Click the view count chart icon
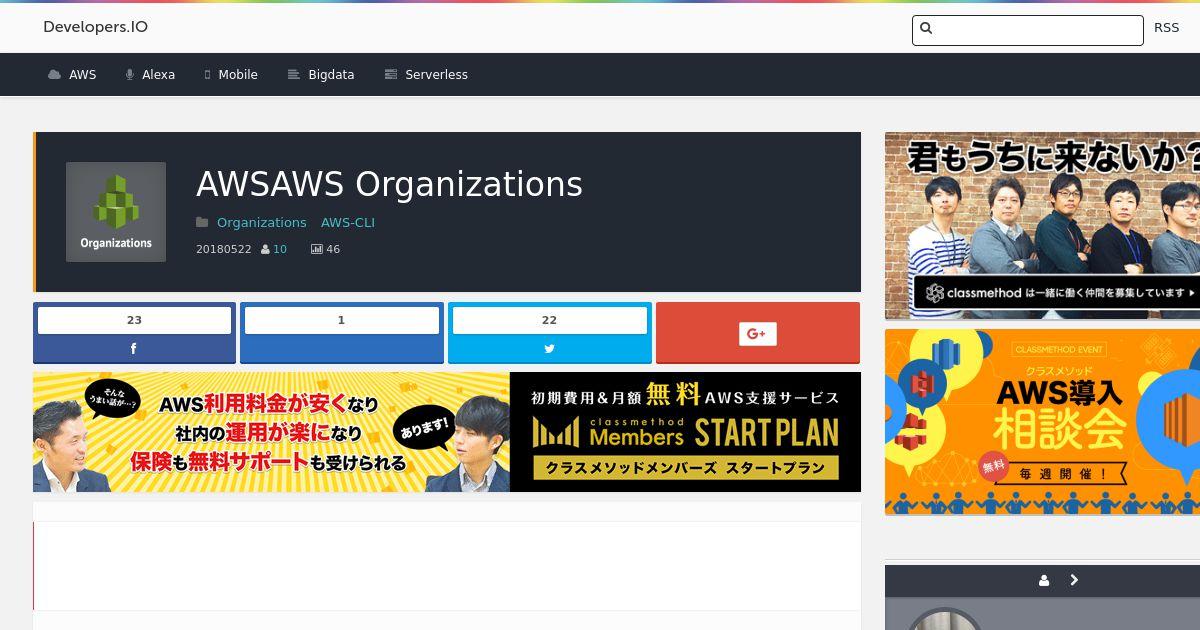The width and height of the screenshot is (1200, 630). pyautogui.click(x=317, y=249)
